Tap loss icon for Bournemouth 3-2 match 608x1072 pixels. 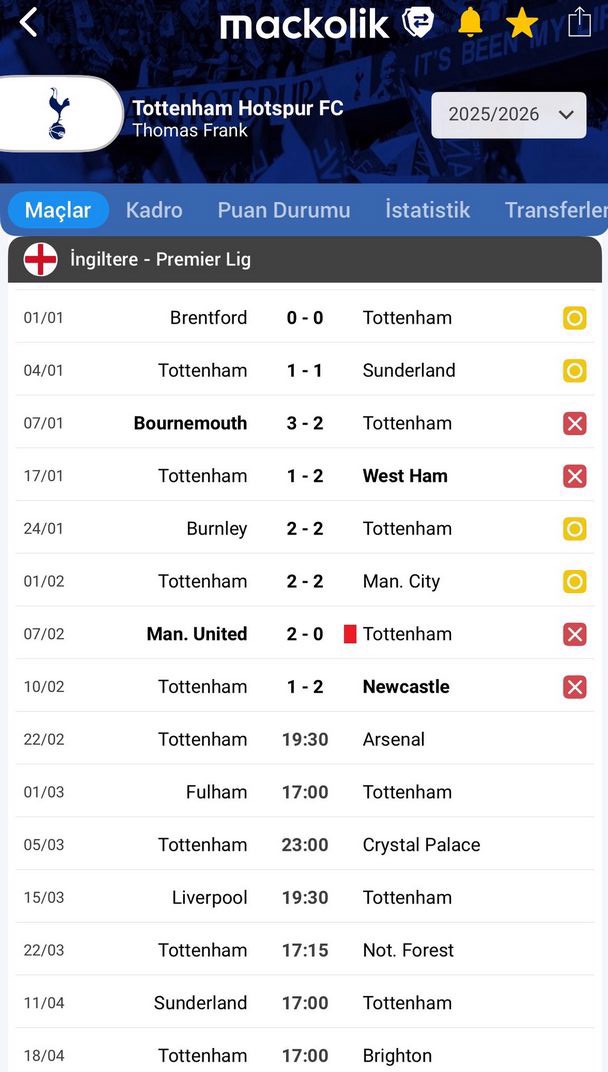point(574,424)
